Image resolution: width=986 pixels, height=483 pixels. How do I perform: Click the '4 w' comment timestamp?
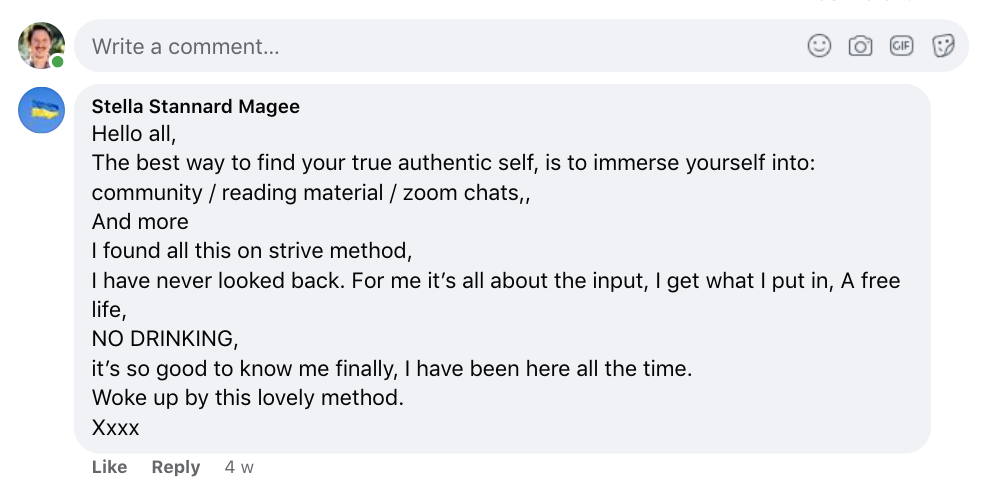pyautogui.click(x=239, y=467)
